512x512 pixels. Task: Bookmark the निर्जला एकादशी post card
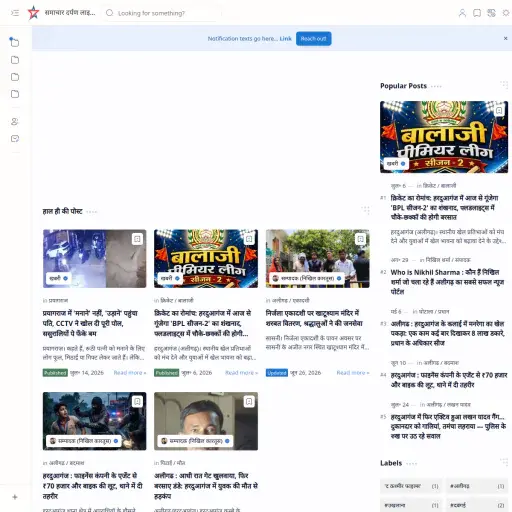(x=360, y=239)
